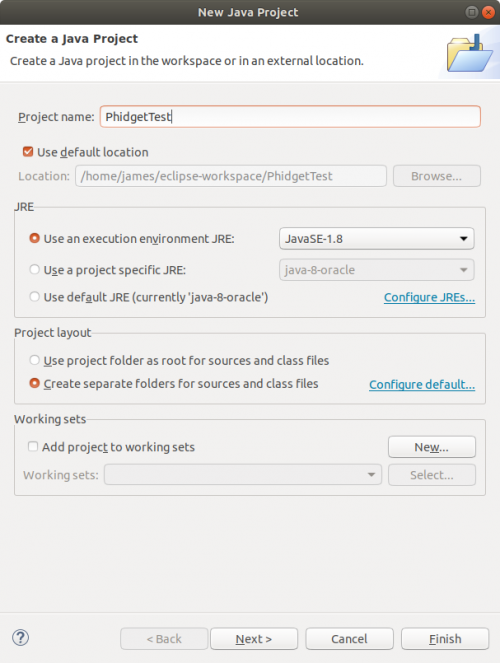
Task: Enable Add project to working sets
Action: coord(33,447)
